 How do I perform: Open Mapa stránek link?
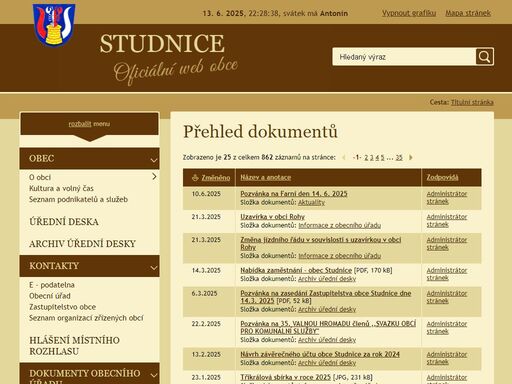click(468, 13)
